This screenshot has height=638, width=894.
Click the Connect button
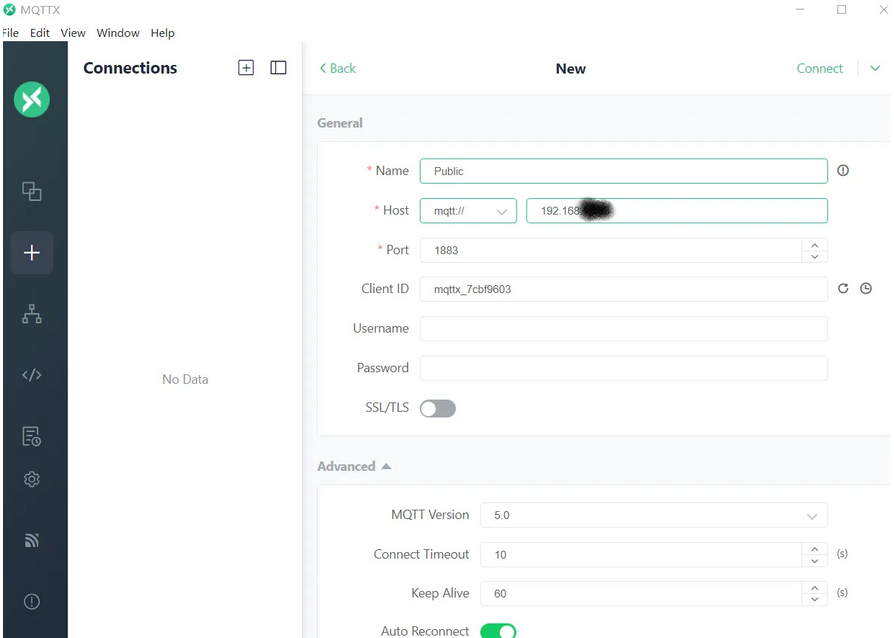(819, 68)
